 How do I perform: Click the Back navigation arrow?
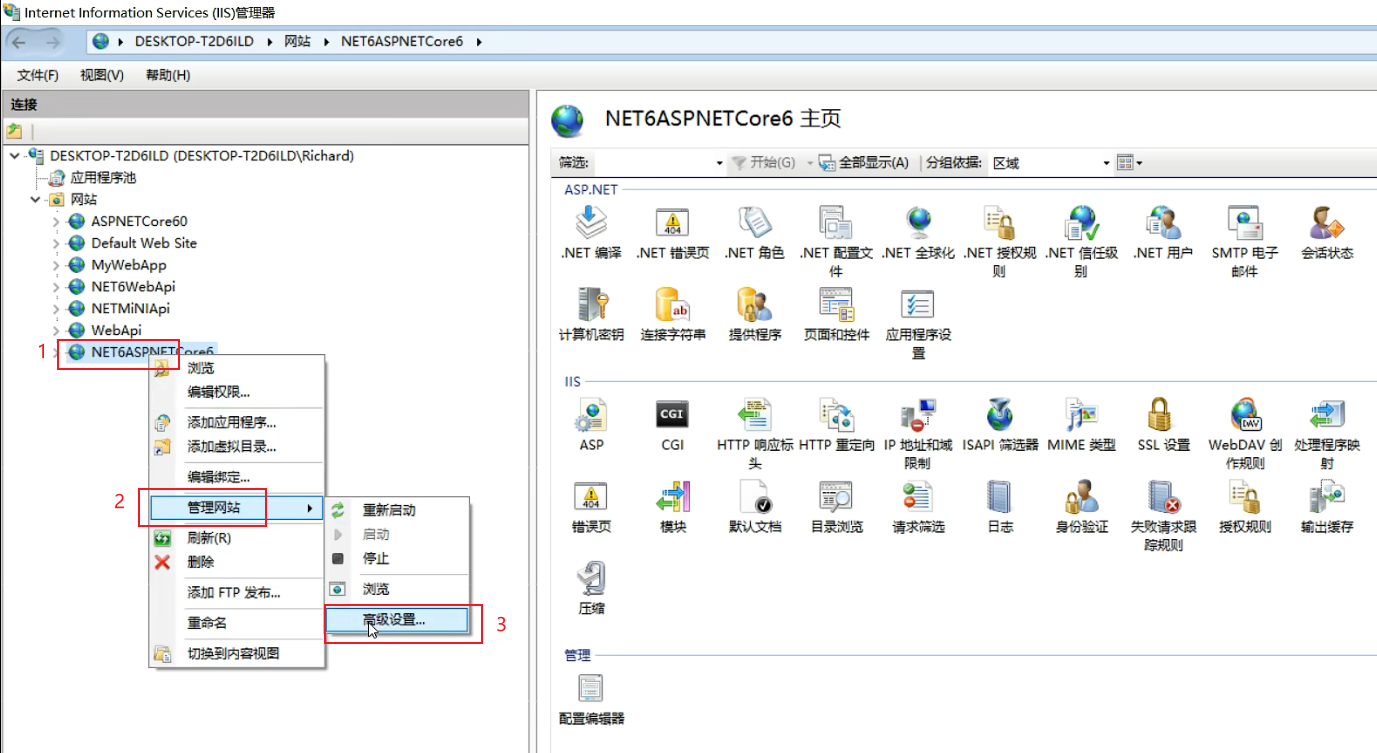coord(21,42)
